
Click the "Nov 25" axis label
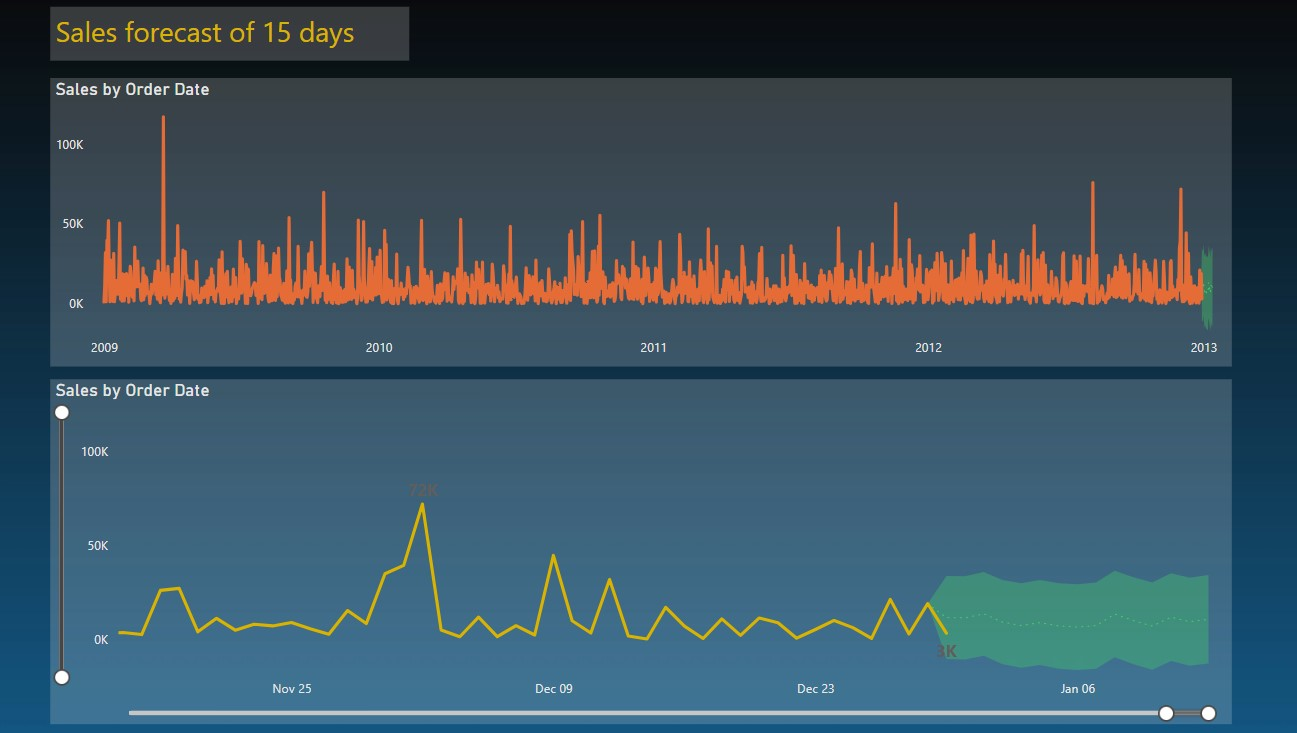coord(291,688)
